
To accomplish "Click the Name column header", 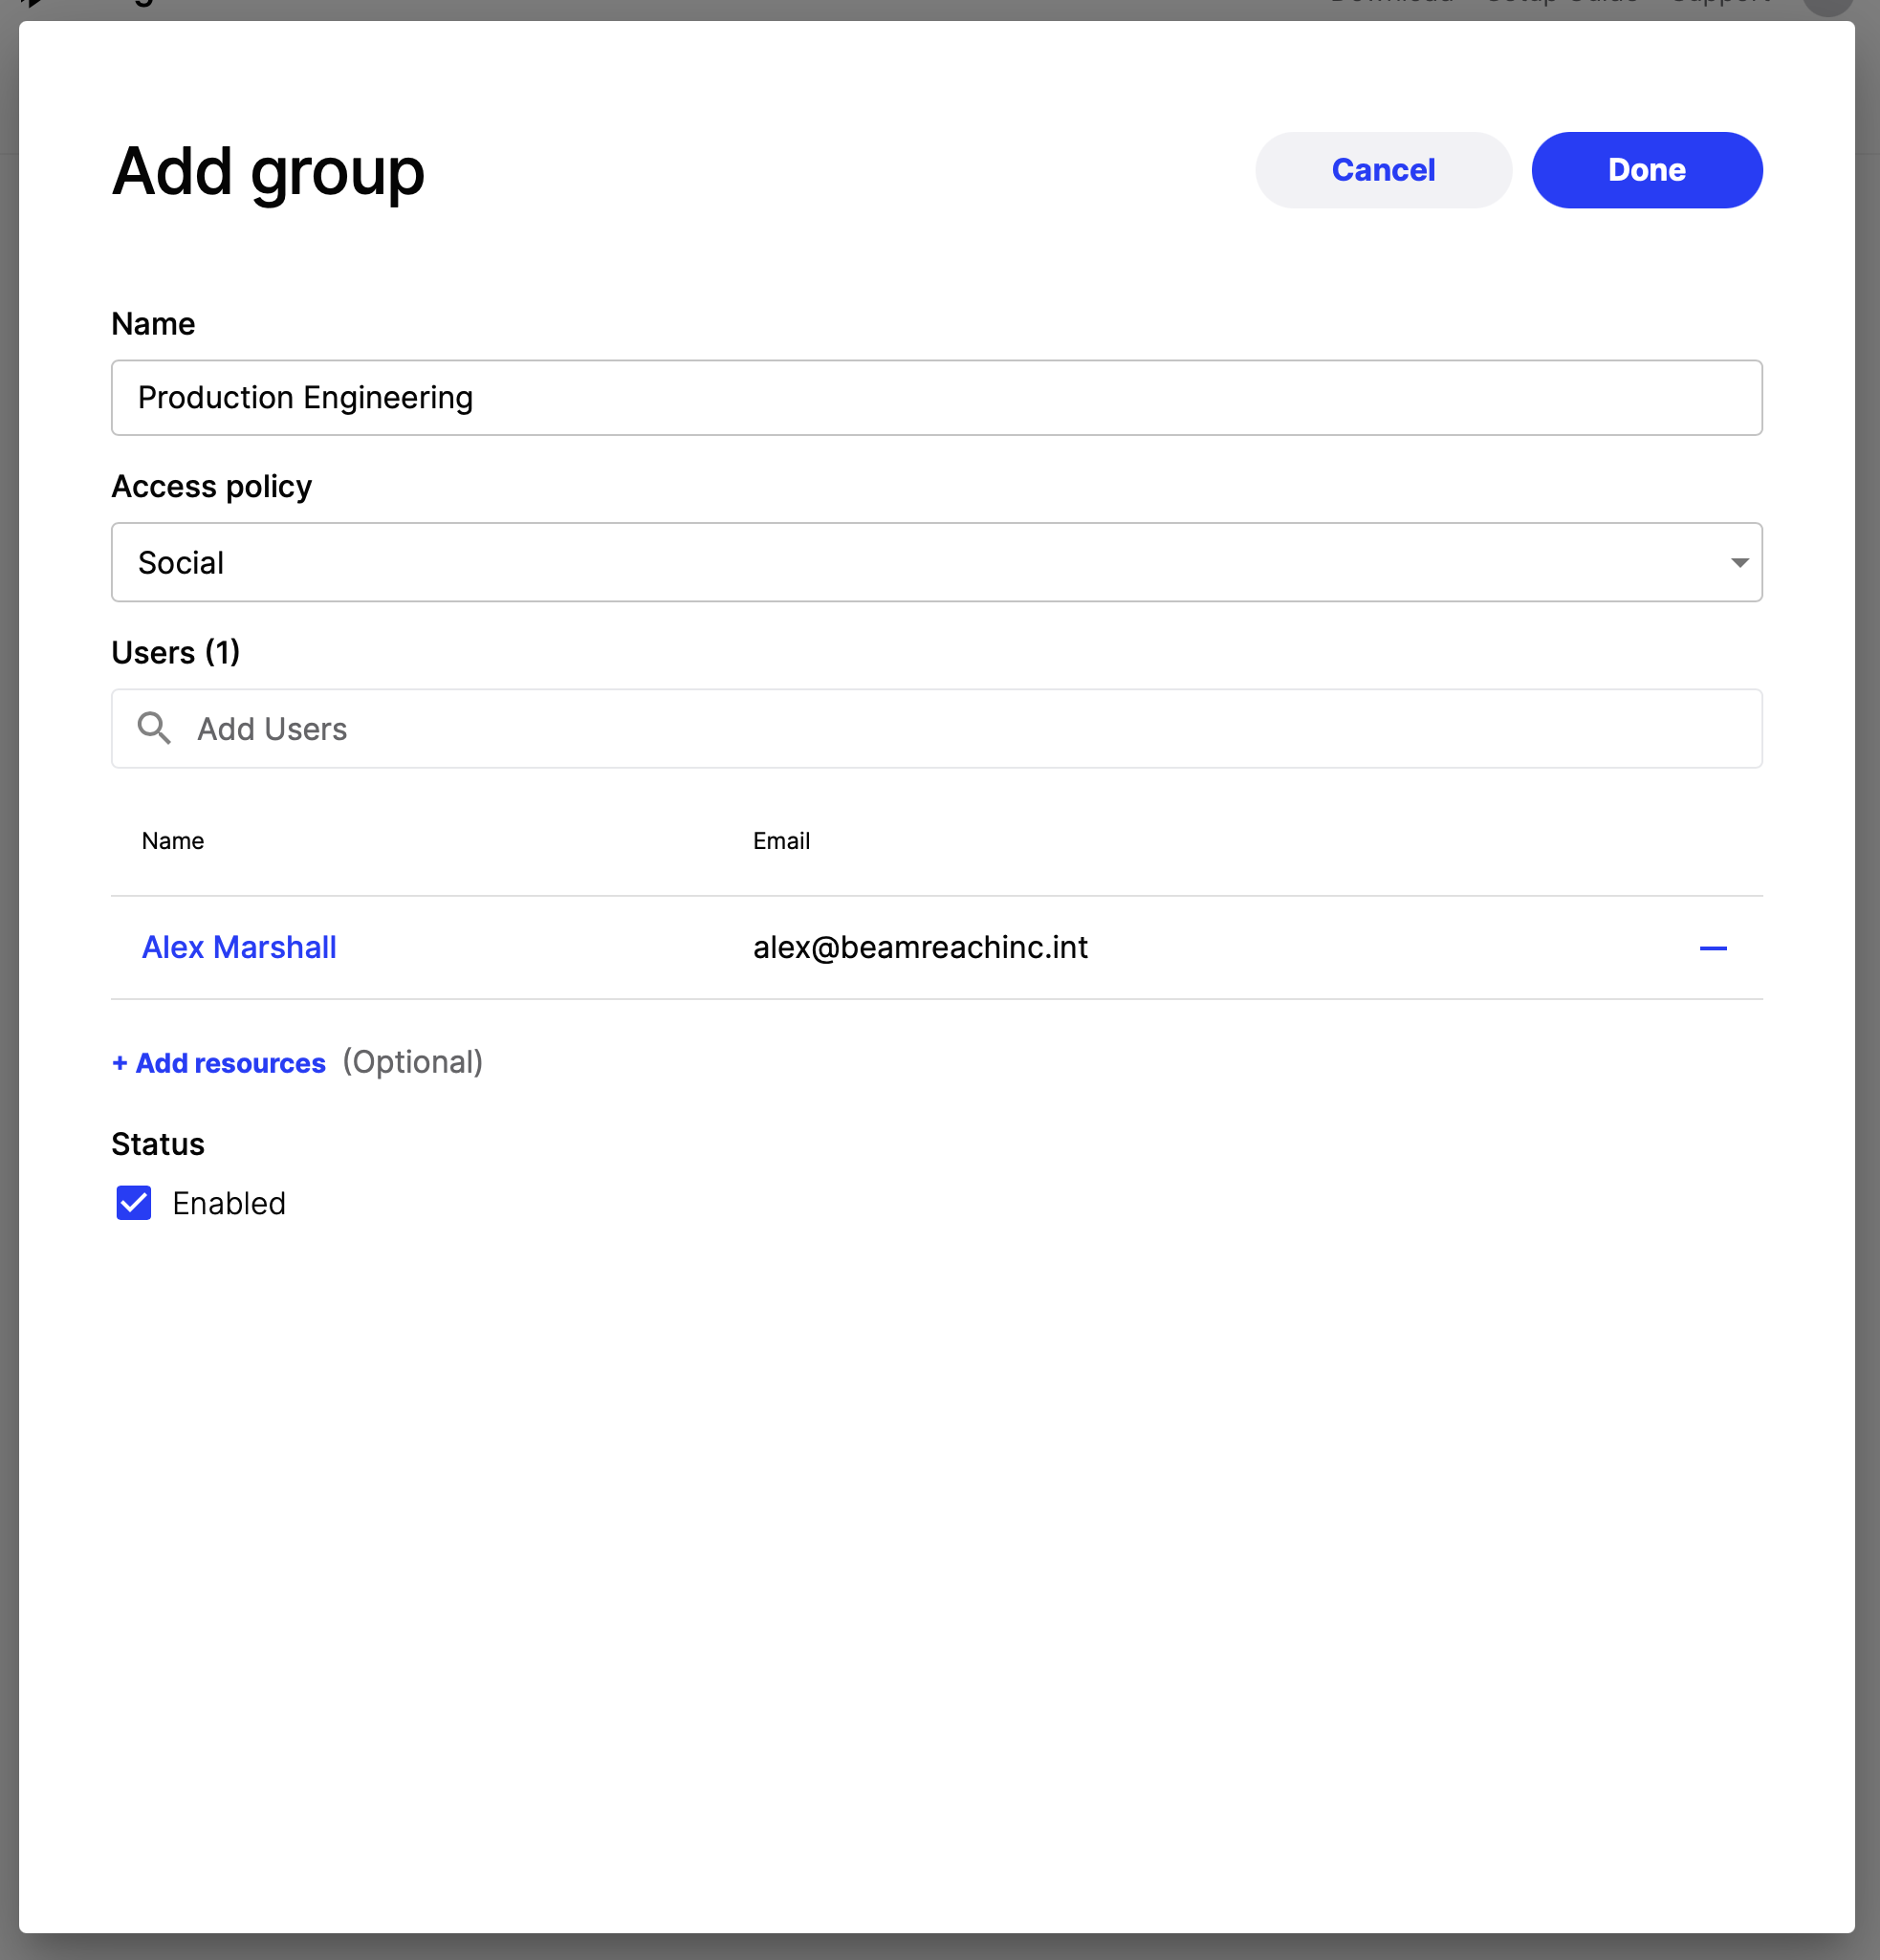I will pos(173,841).
